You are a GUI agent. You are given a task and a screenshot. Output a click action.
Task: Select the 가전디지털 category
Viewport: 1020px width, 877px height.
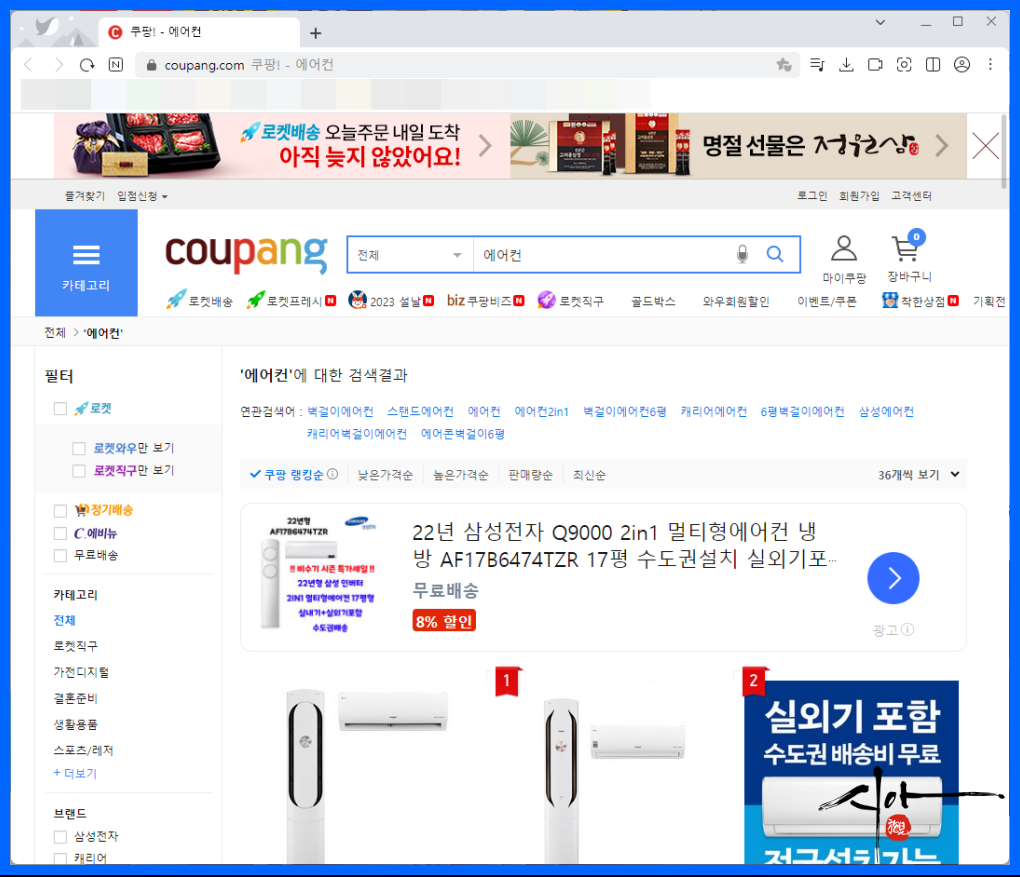tap(81, 672)
